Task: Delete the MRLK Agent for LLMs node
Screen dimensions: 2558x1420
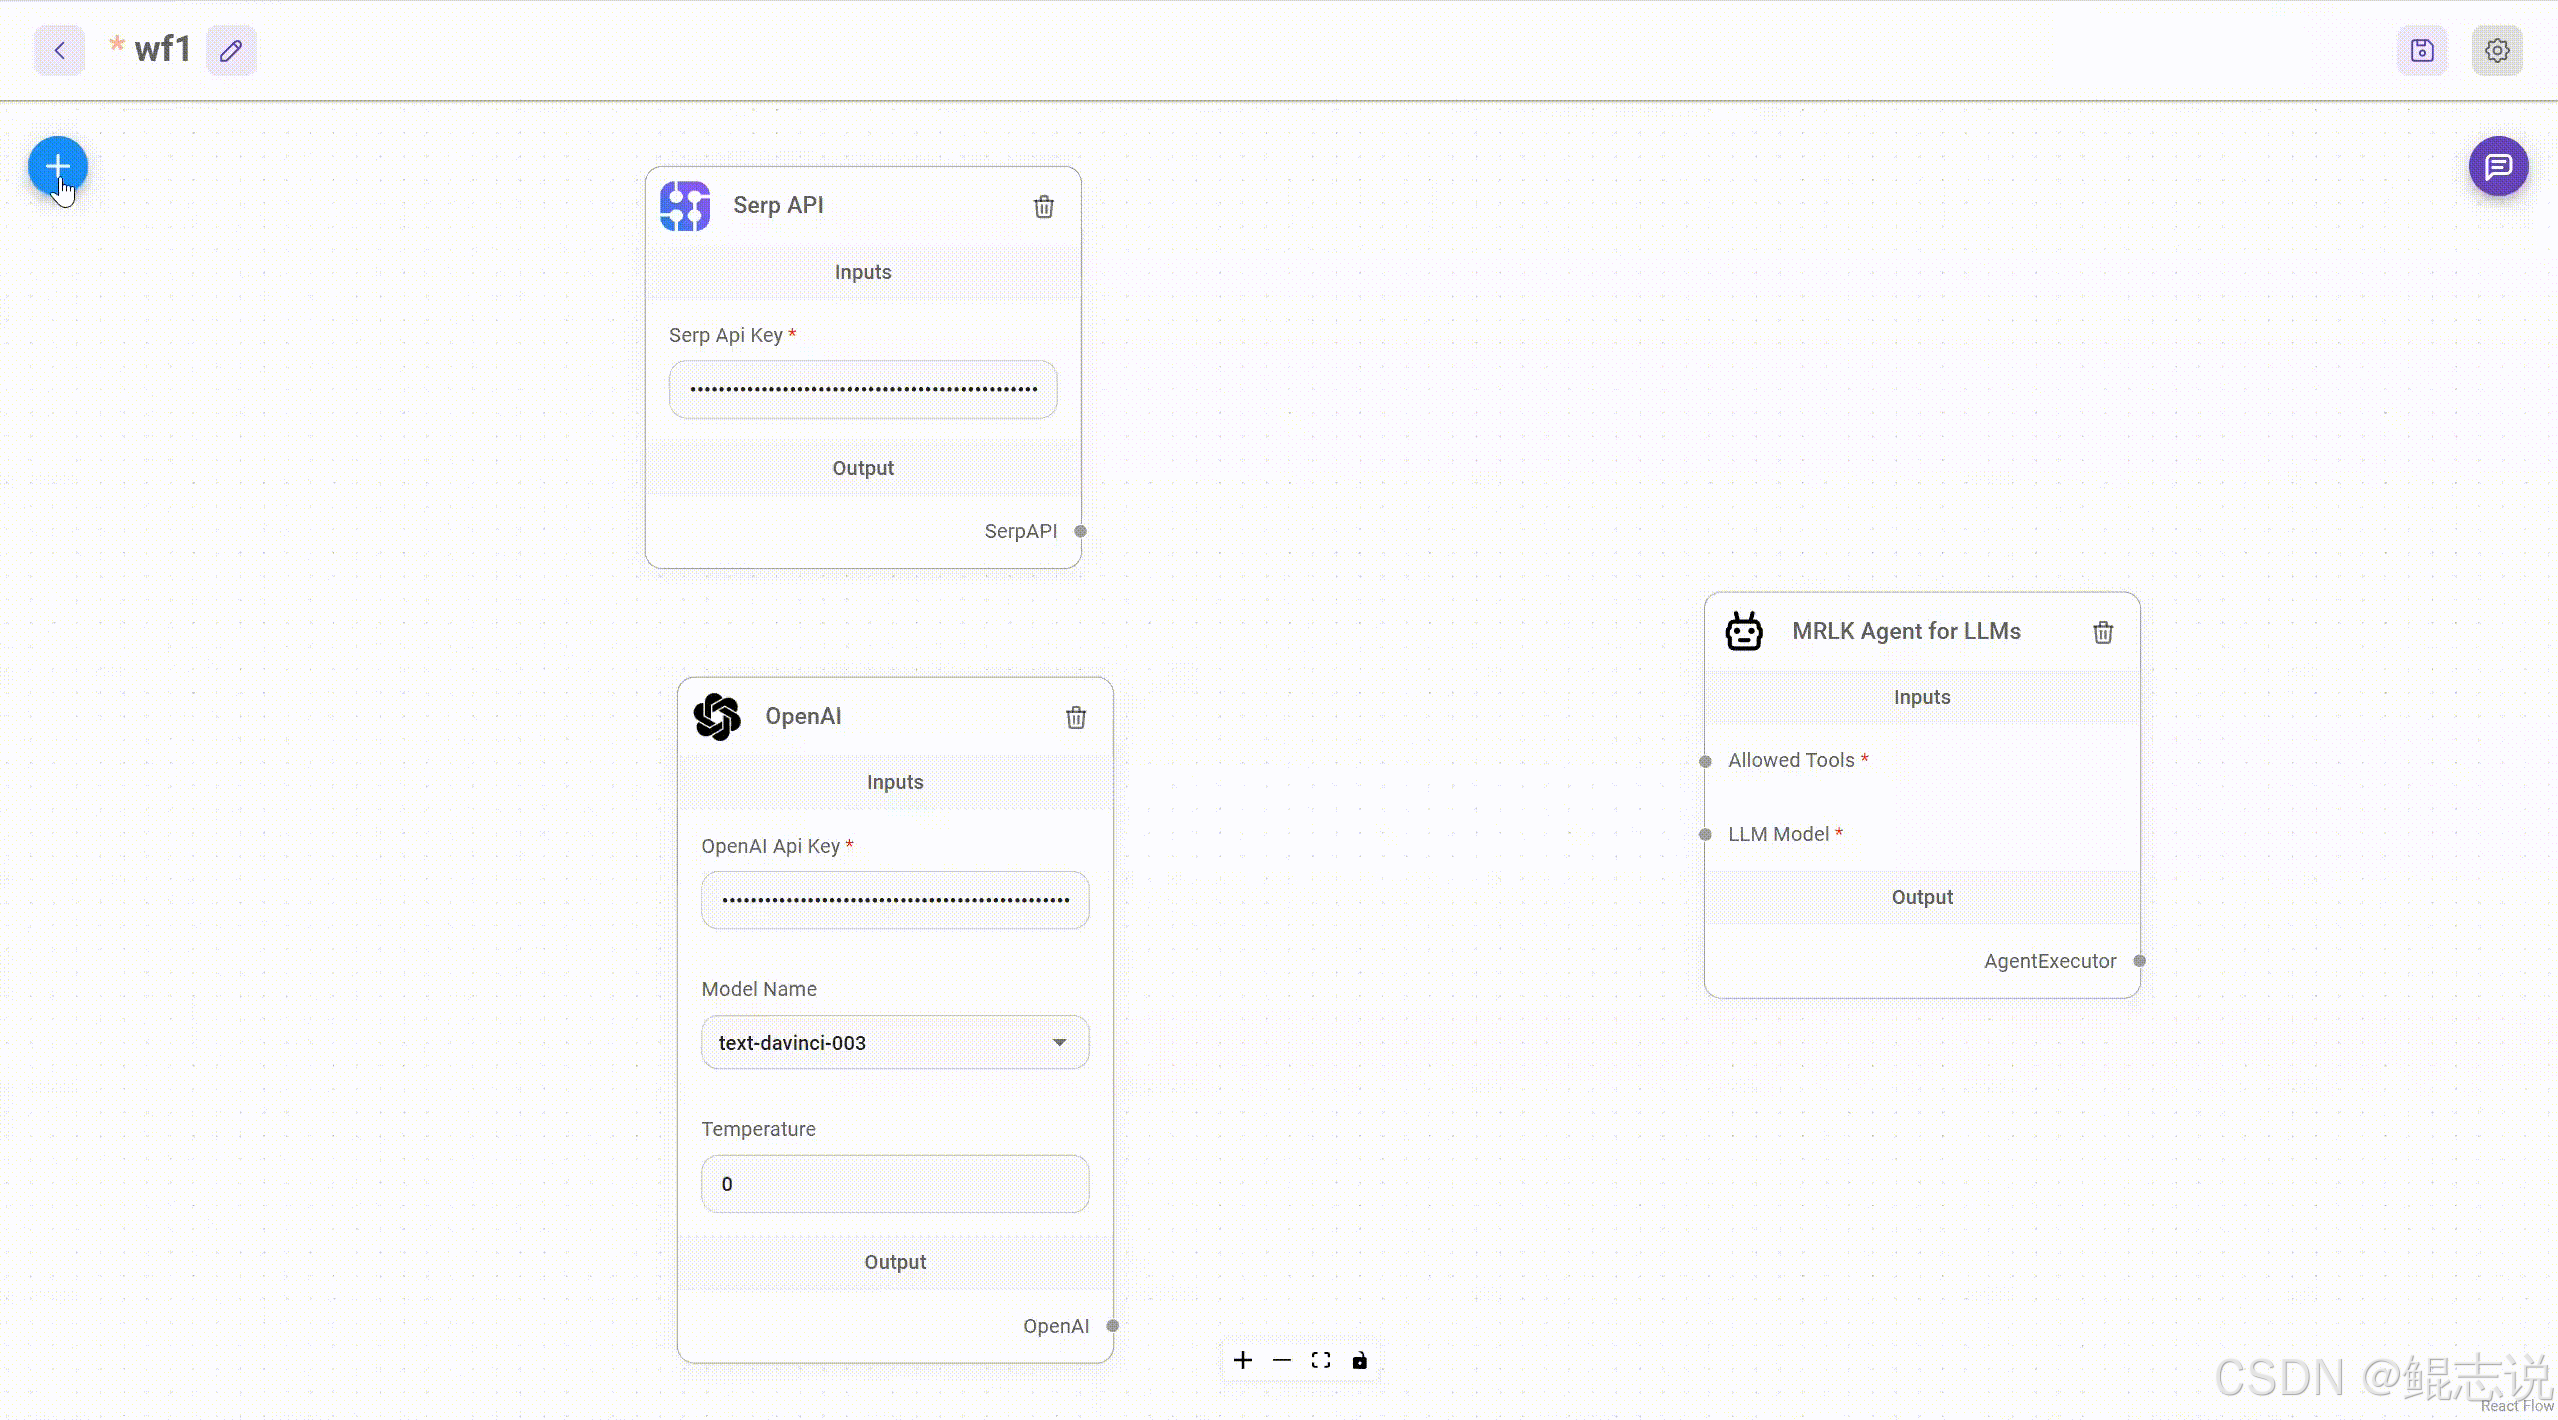Action: (2102, 633)
